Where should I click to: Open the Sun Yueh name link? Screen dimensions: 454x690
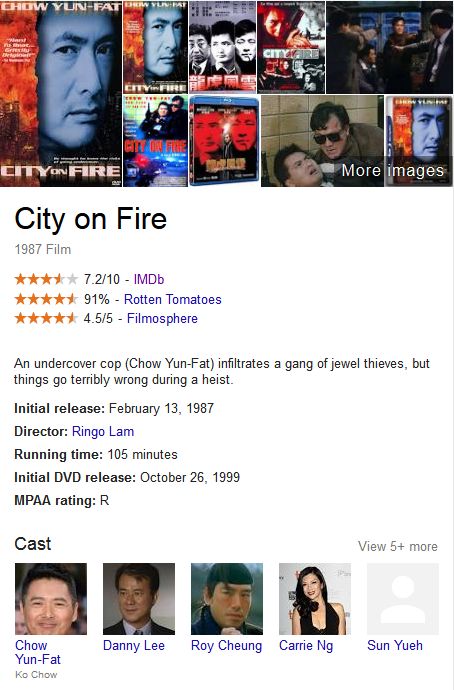(395, 646)
